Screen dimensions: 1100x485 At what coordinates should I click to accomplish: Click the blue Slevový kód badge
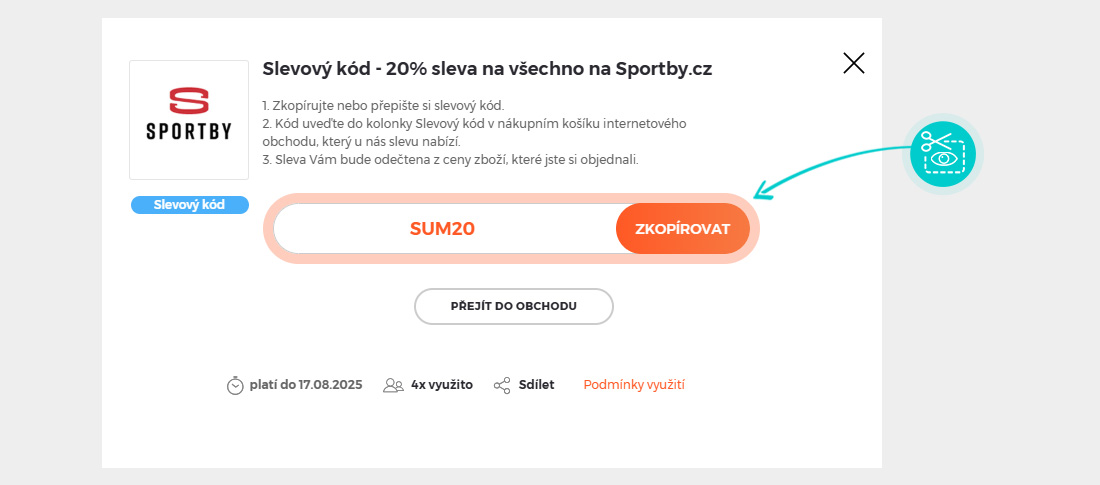pos(189,205)
